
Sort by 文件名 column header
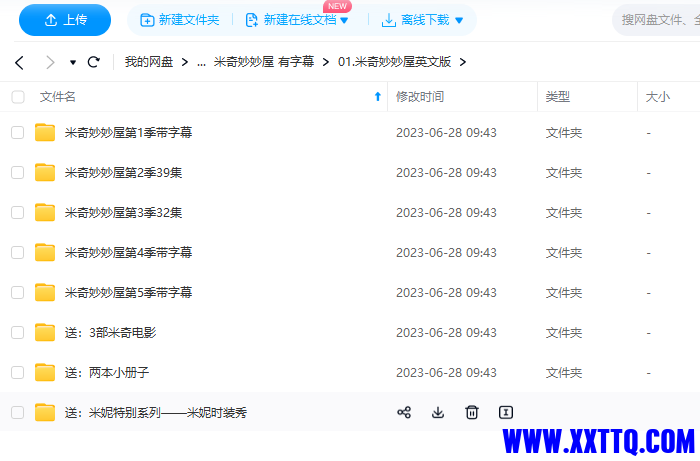pos(58,97)
